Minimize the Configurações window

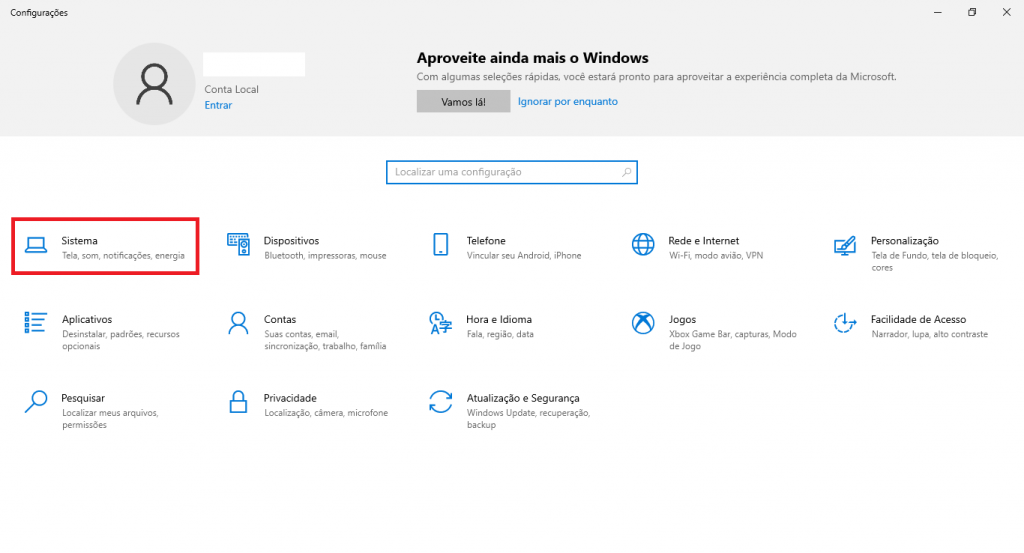click(938, 12)
